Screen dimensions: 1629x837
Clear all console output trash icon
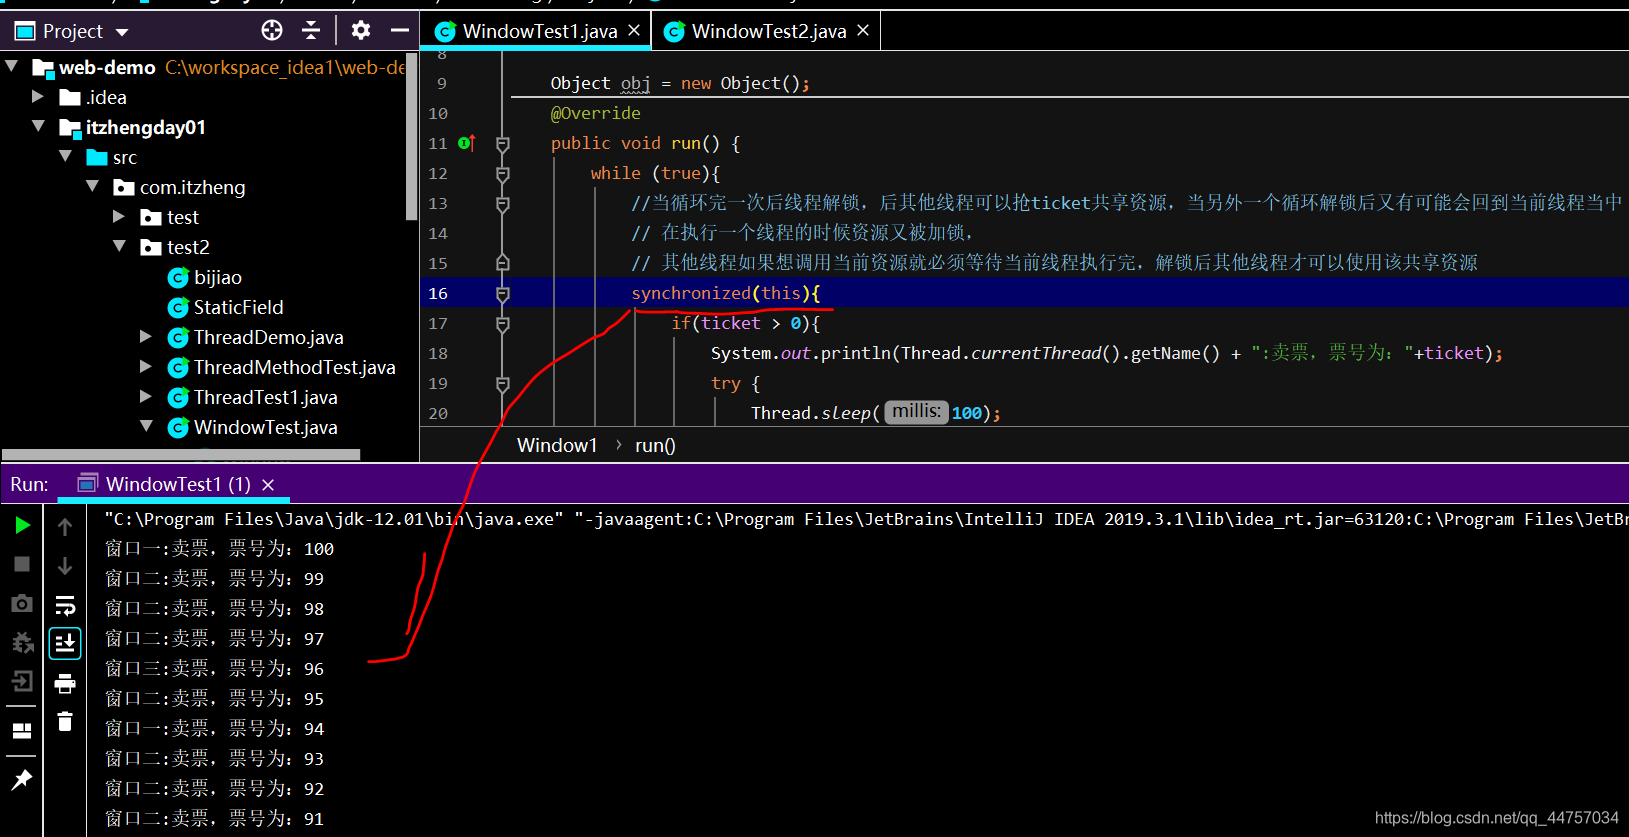pyautogui.click(x=65, y=721)
